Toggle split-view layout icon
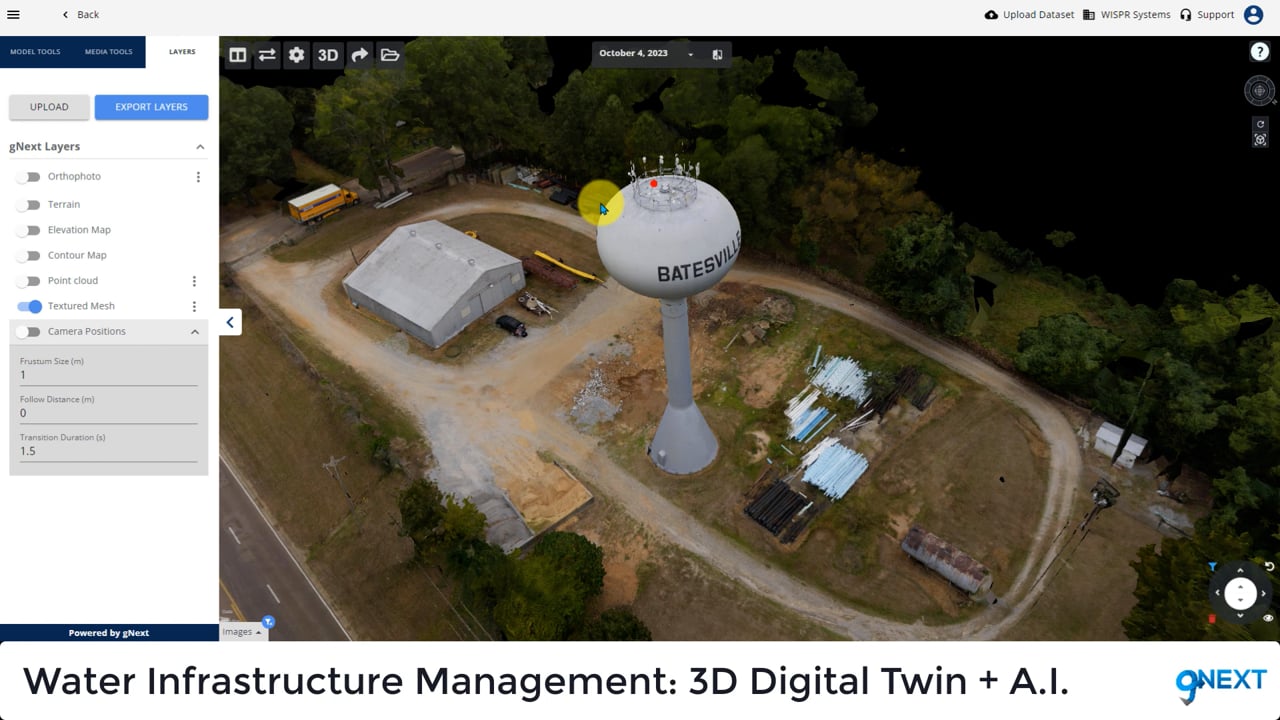Screen dimensions: 1280x720 [x=237, y=55]
